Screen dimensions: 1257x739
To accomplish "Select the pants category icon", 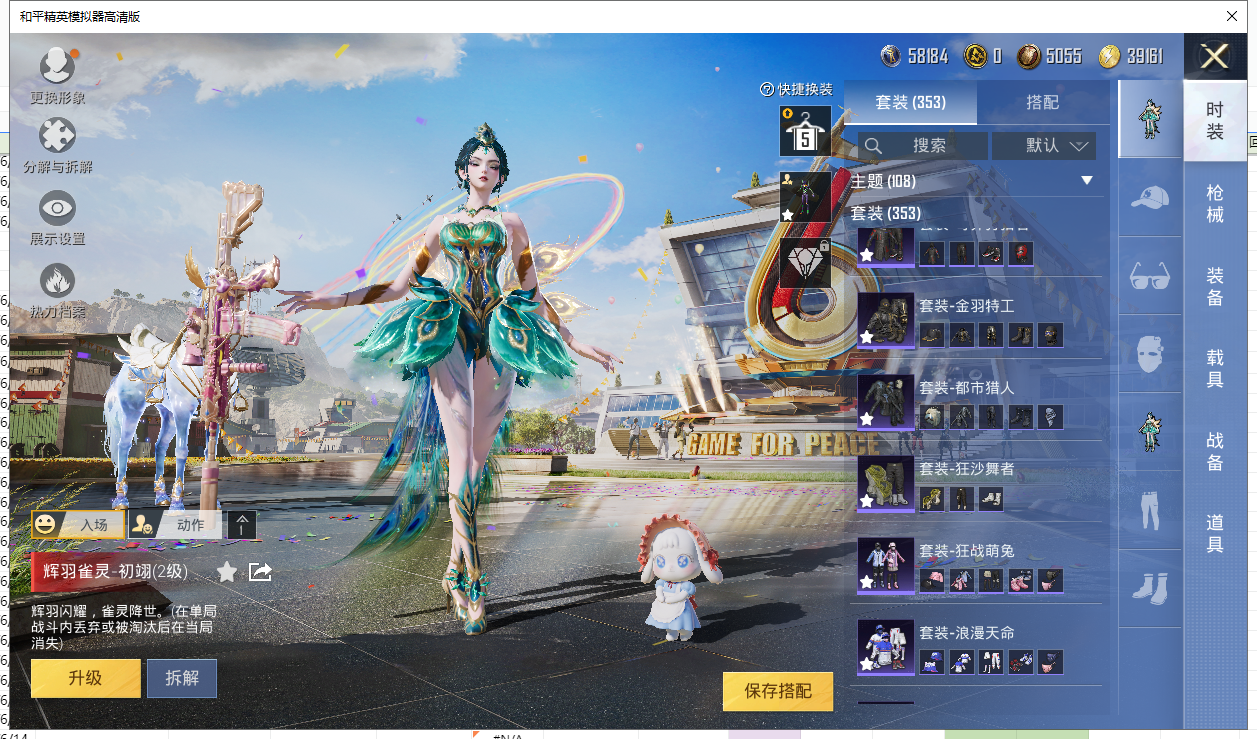I will (x=1150, y=510).
